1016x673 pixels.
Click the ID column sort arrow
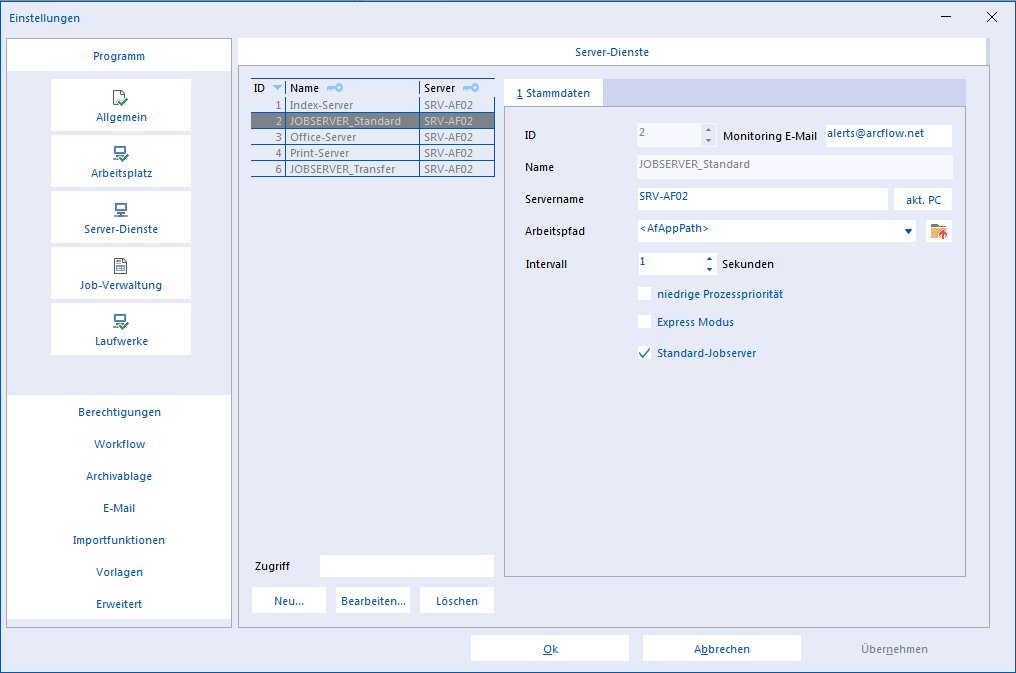click(277, 88)
